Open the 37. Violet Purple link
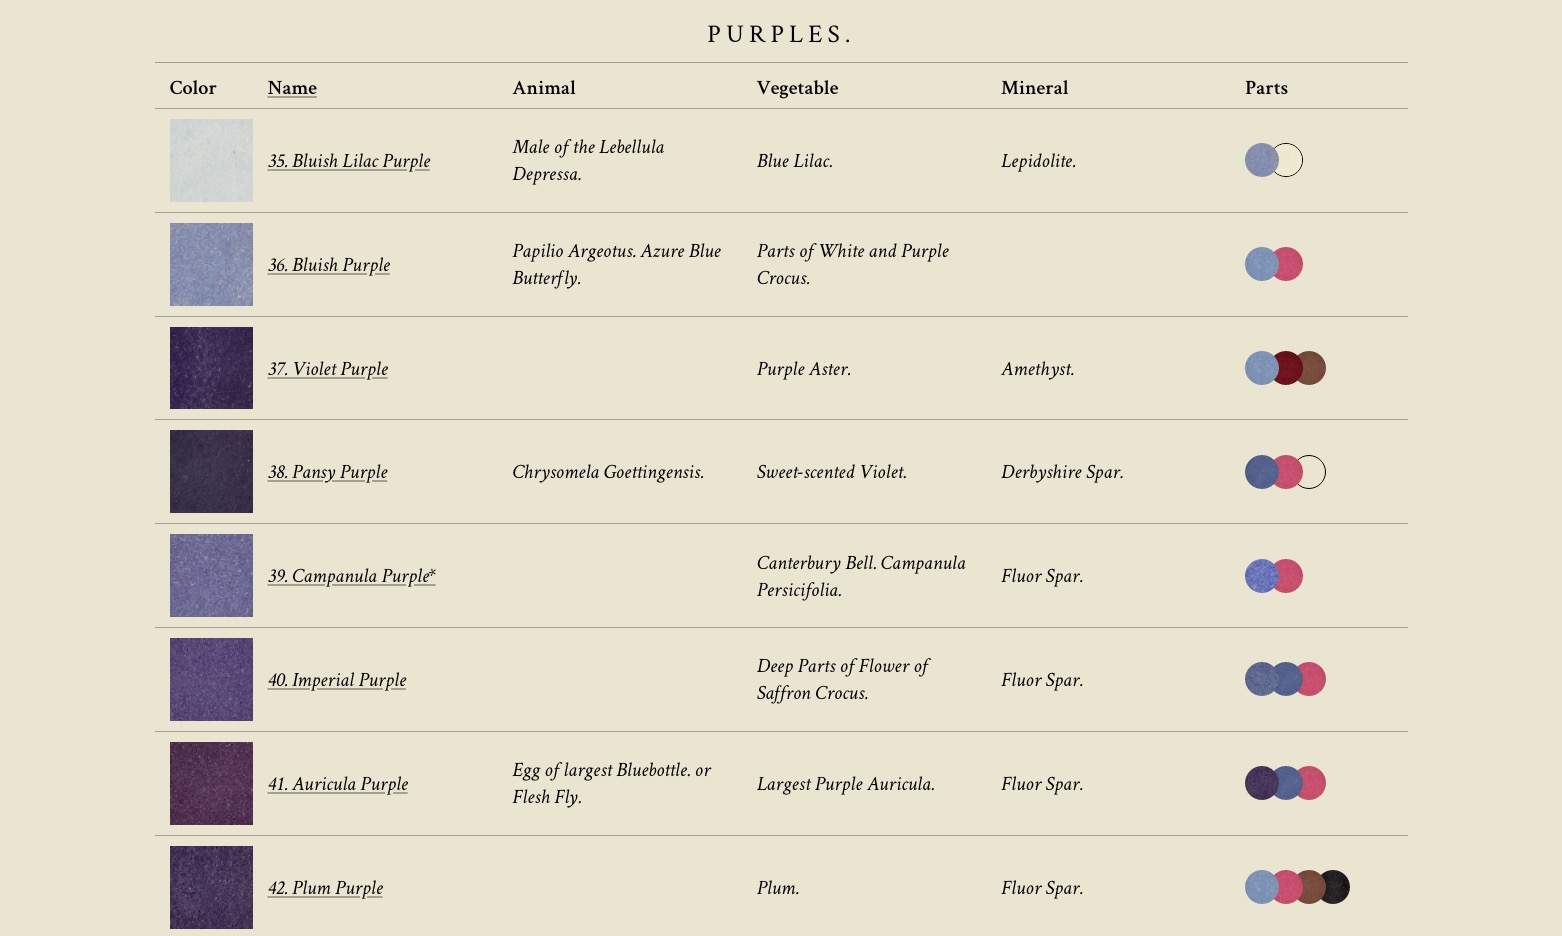 click(328, 369)
